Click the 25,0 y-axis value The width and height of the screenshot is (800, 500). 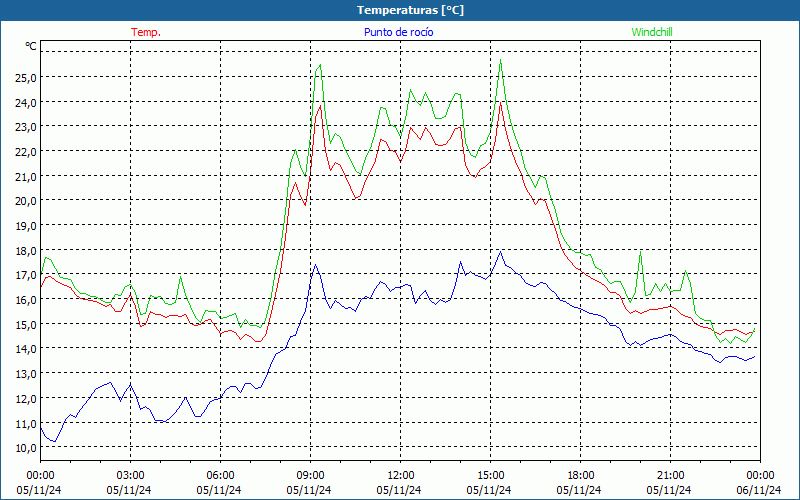(26, 78)
